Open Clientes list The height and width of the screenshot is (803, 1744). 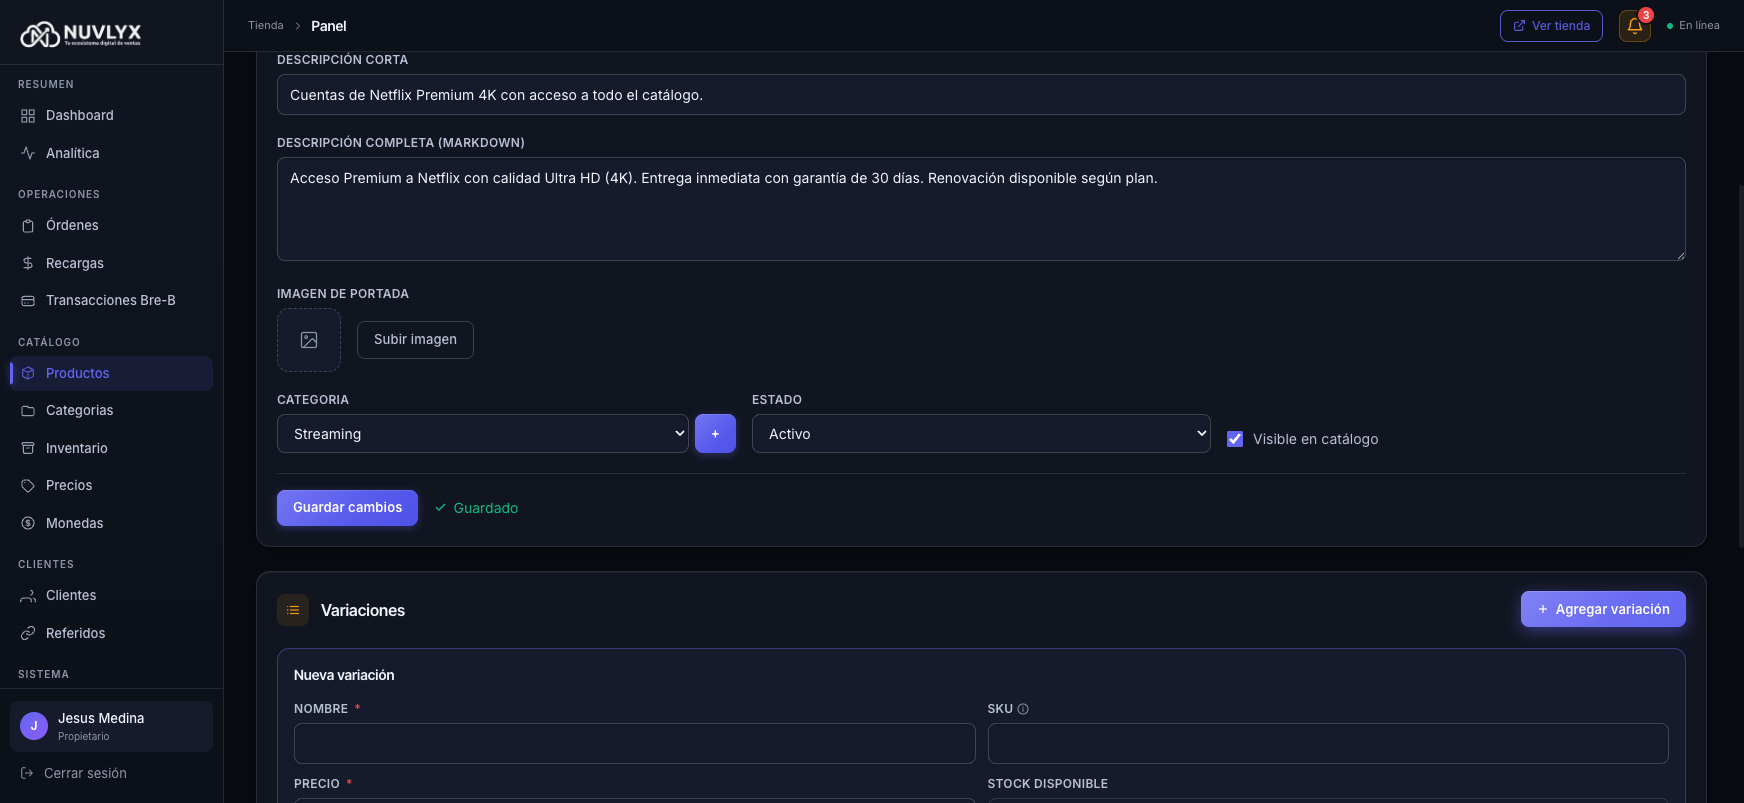[x=111, y=596]
